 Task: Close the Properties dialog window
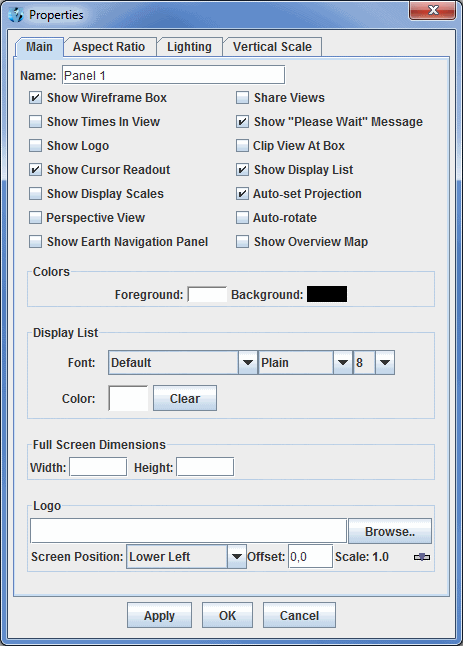[x=432, y=10]
